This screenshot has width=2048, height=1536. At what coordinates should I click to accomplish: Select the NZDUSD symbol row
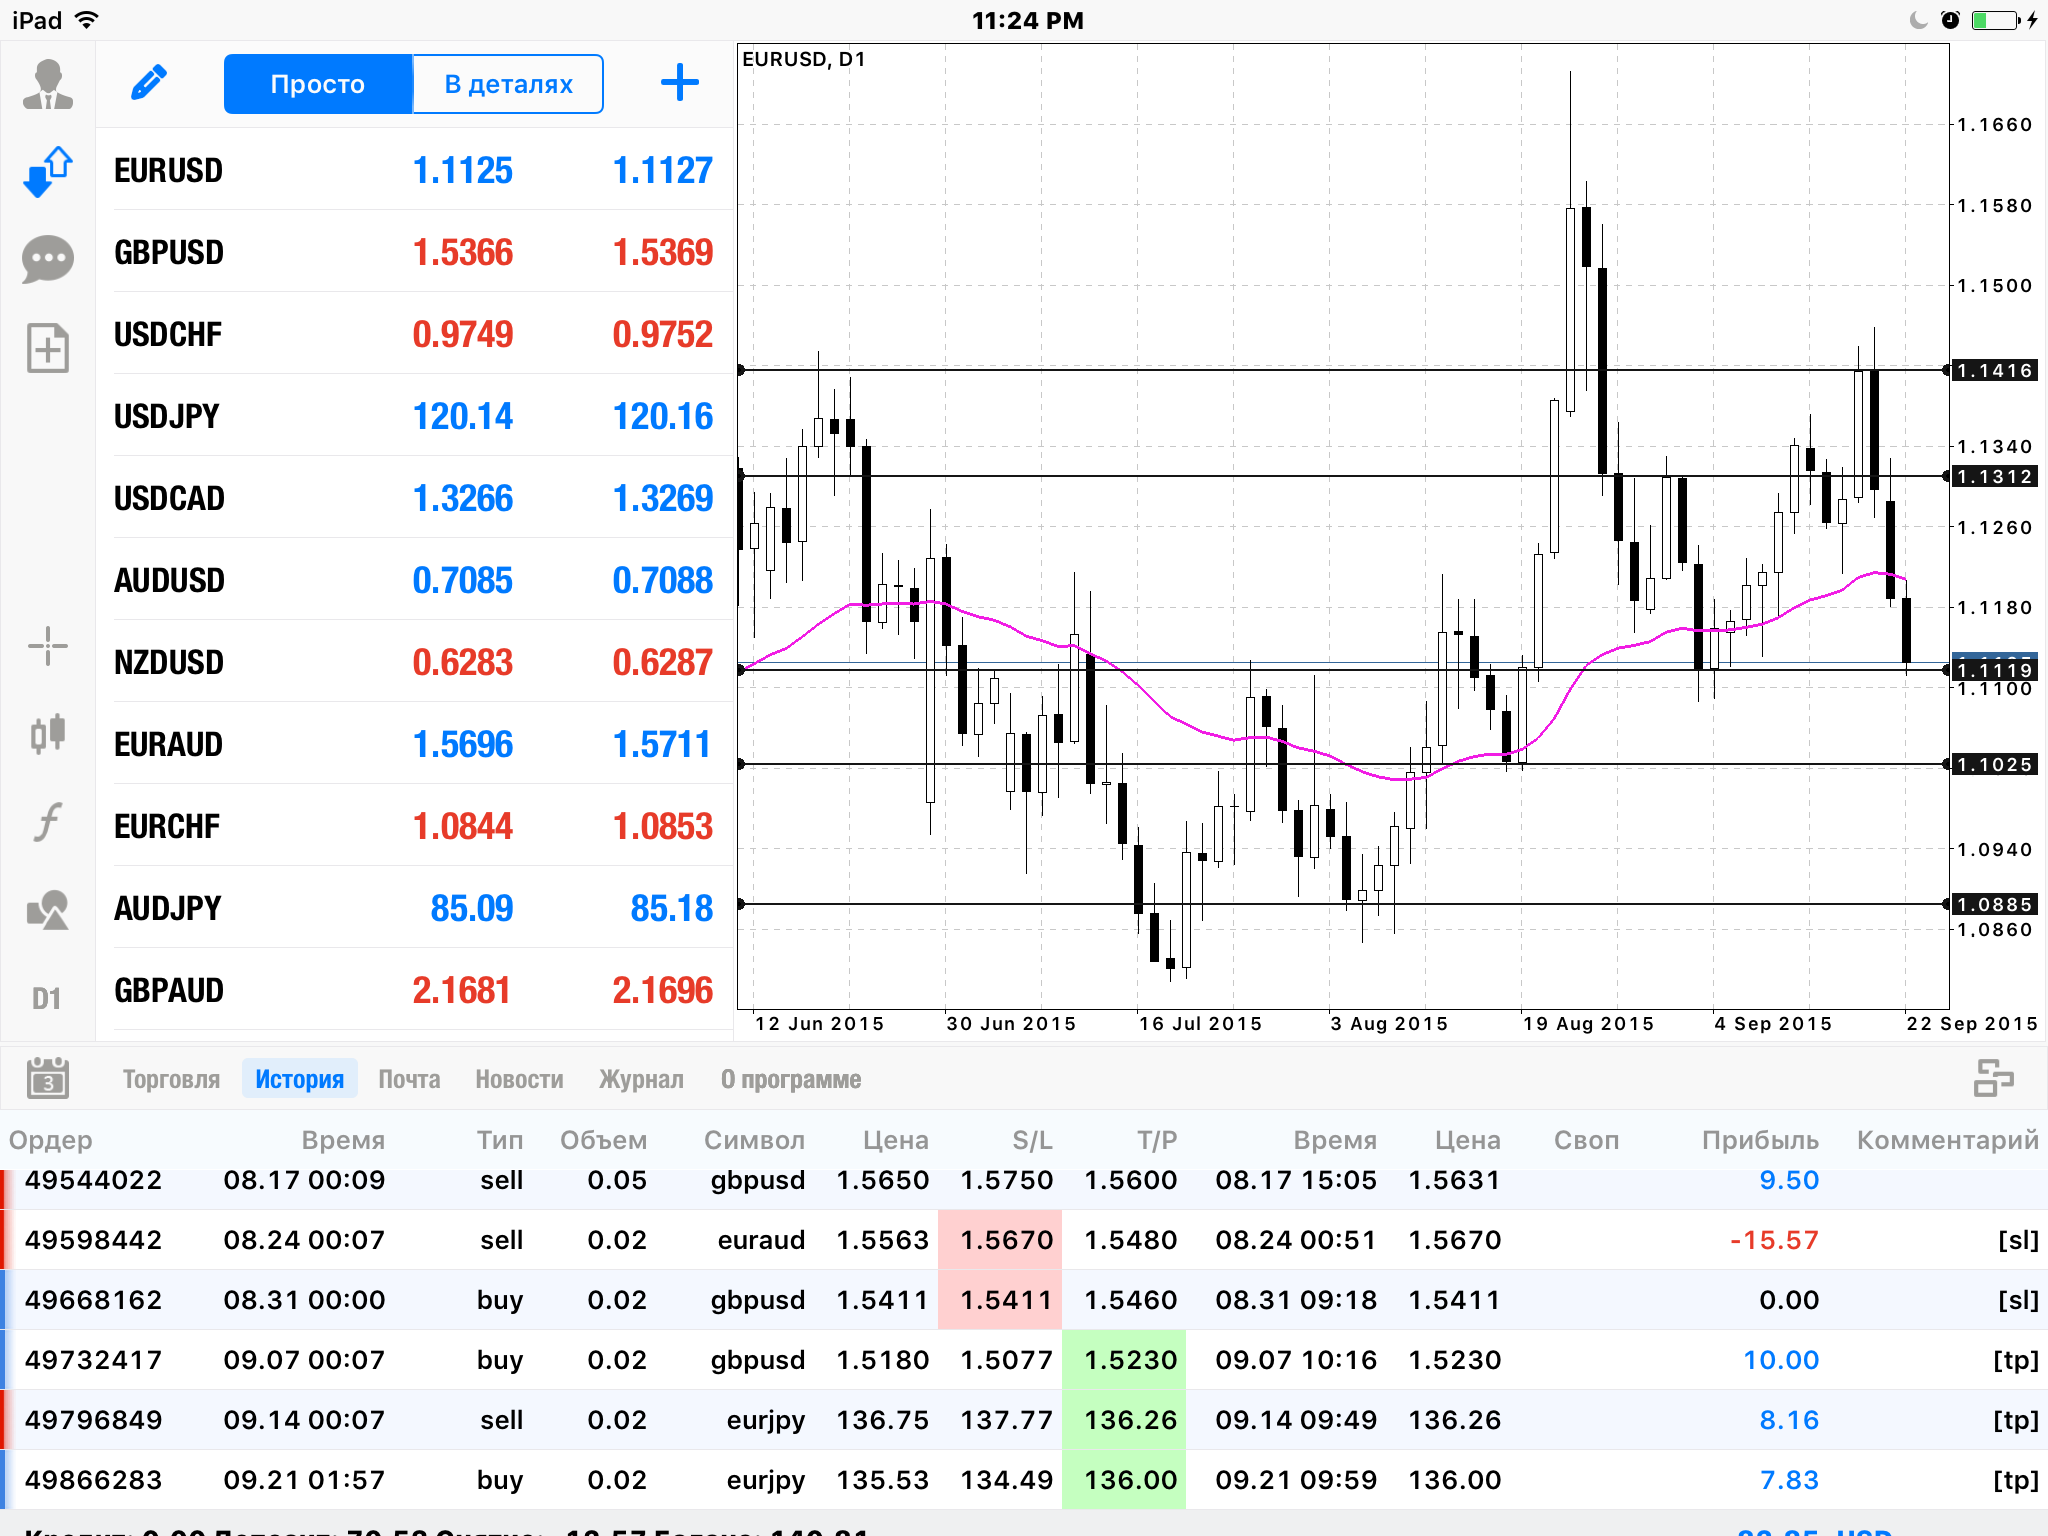[x=414, y=662]
